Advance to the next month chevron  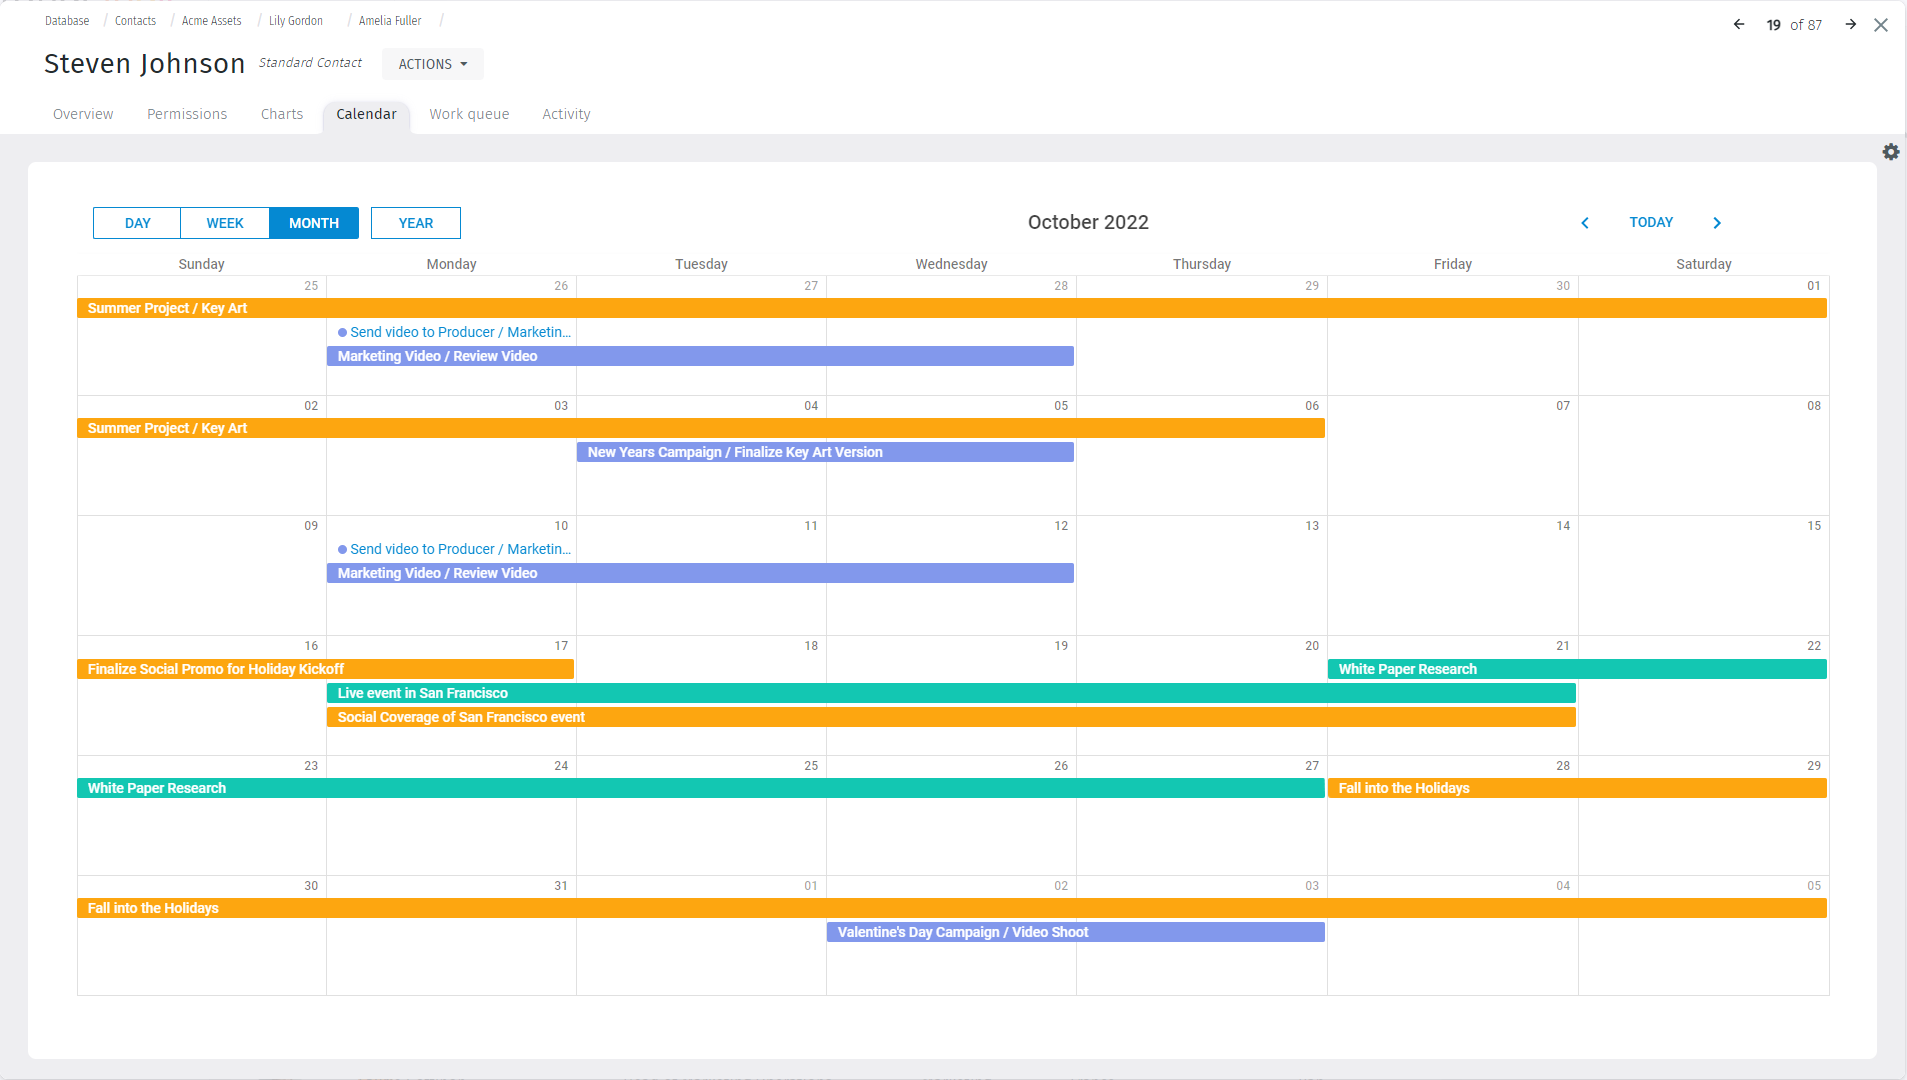[1716, 222]
